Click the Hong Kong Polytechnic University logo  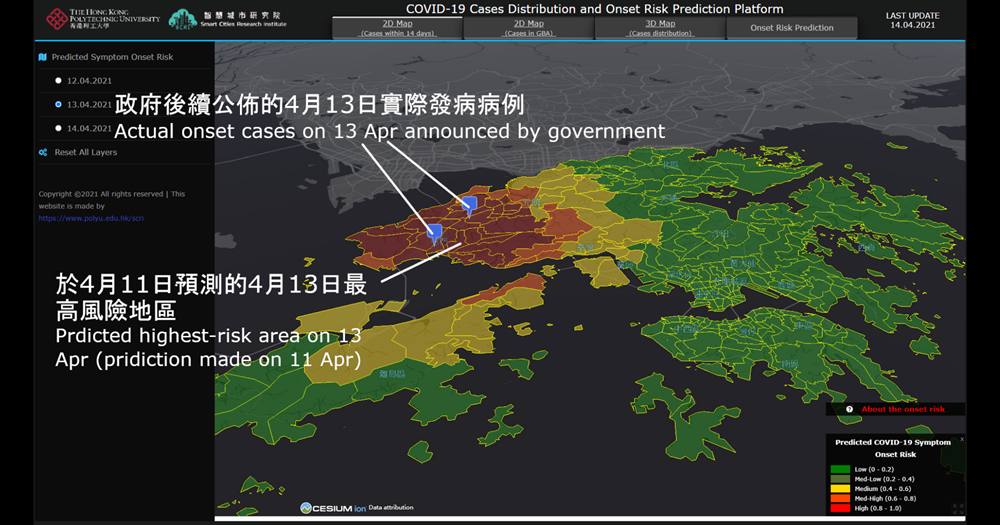click(102, 19)
